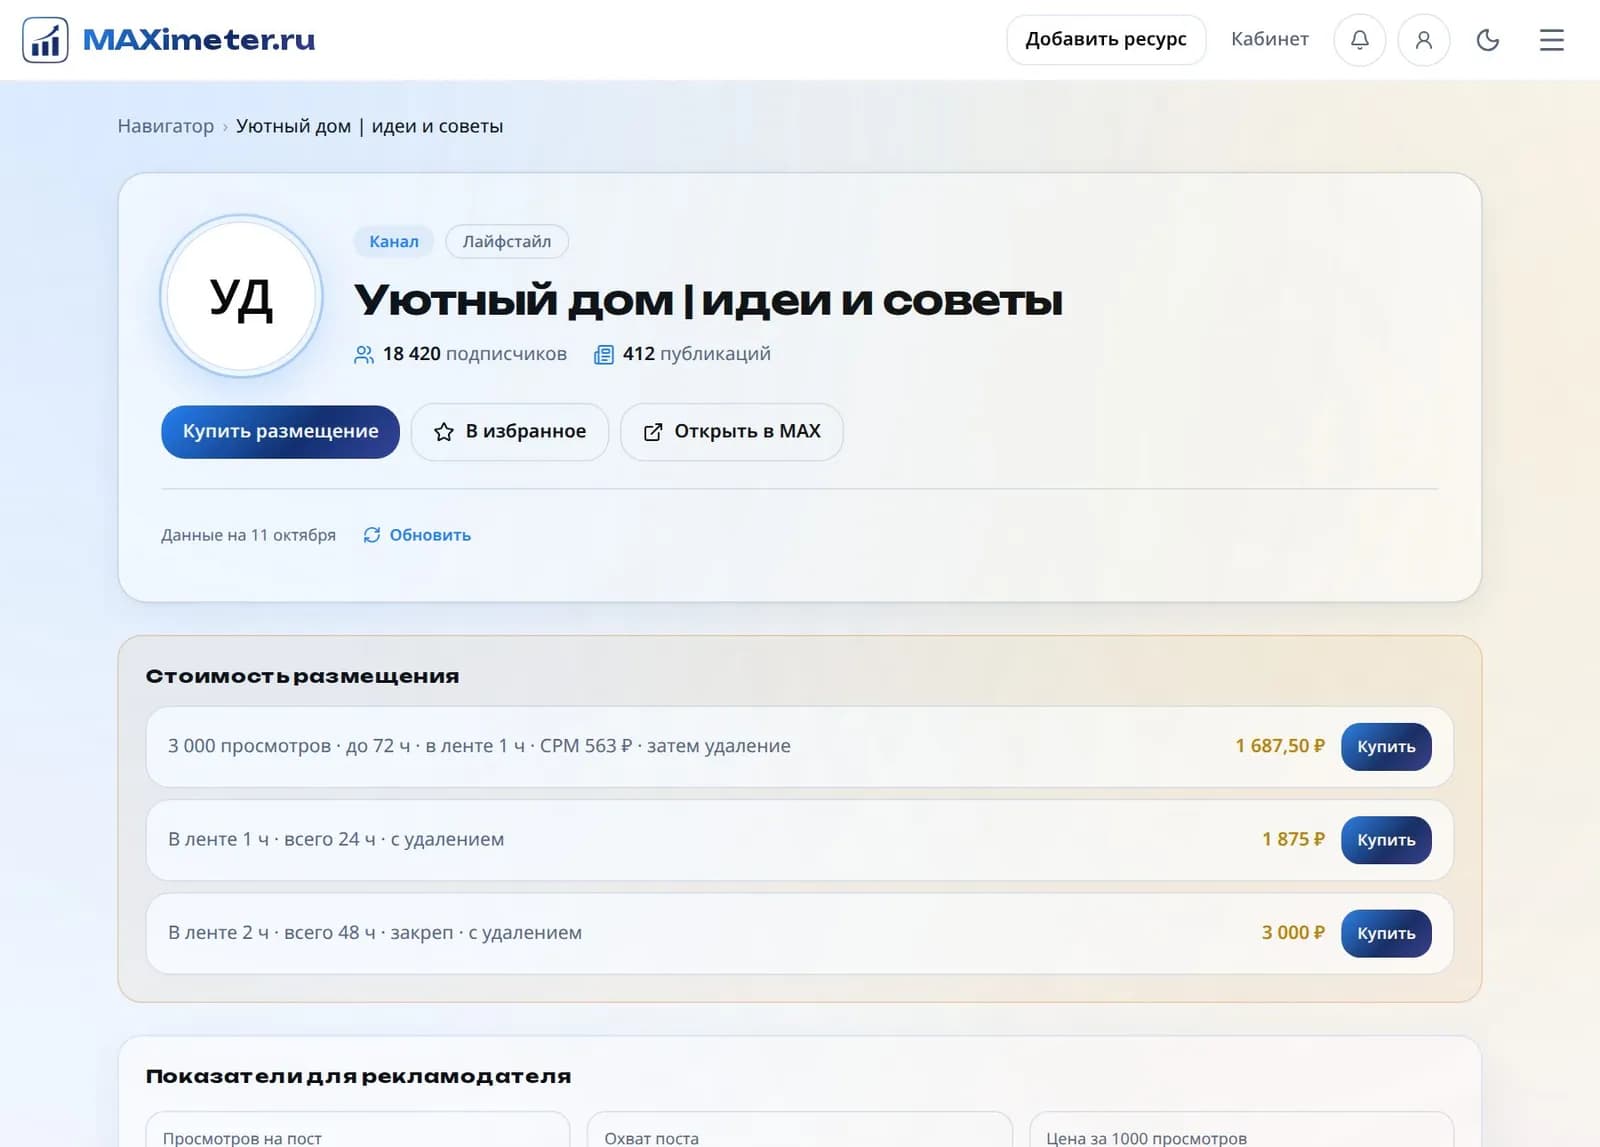1600x1147 pixels.
Task: Select the Канал tag
Action: (394, 241)
